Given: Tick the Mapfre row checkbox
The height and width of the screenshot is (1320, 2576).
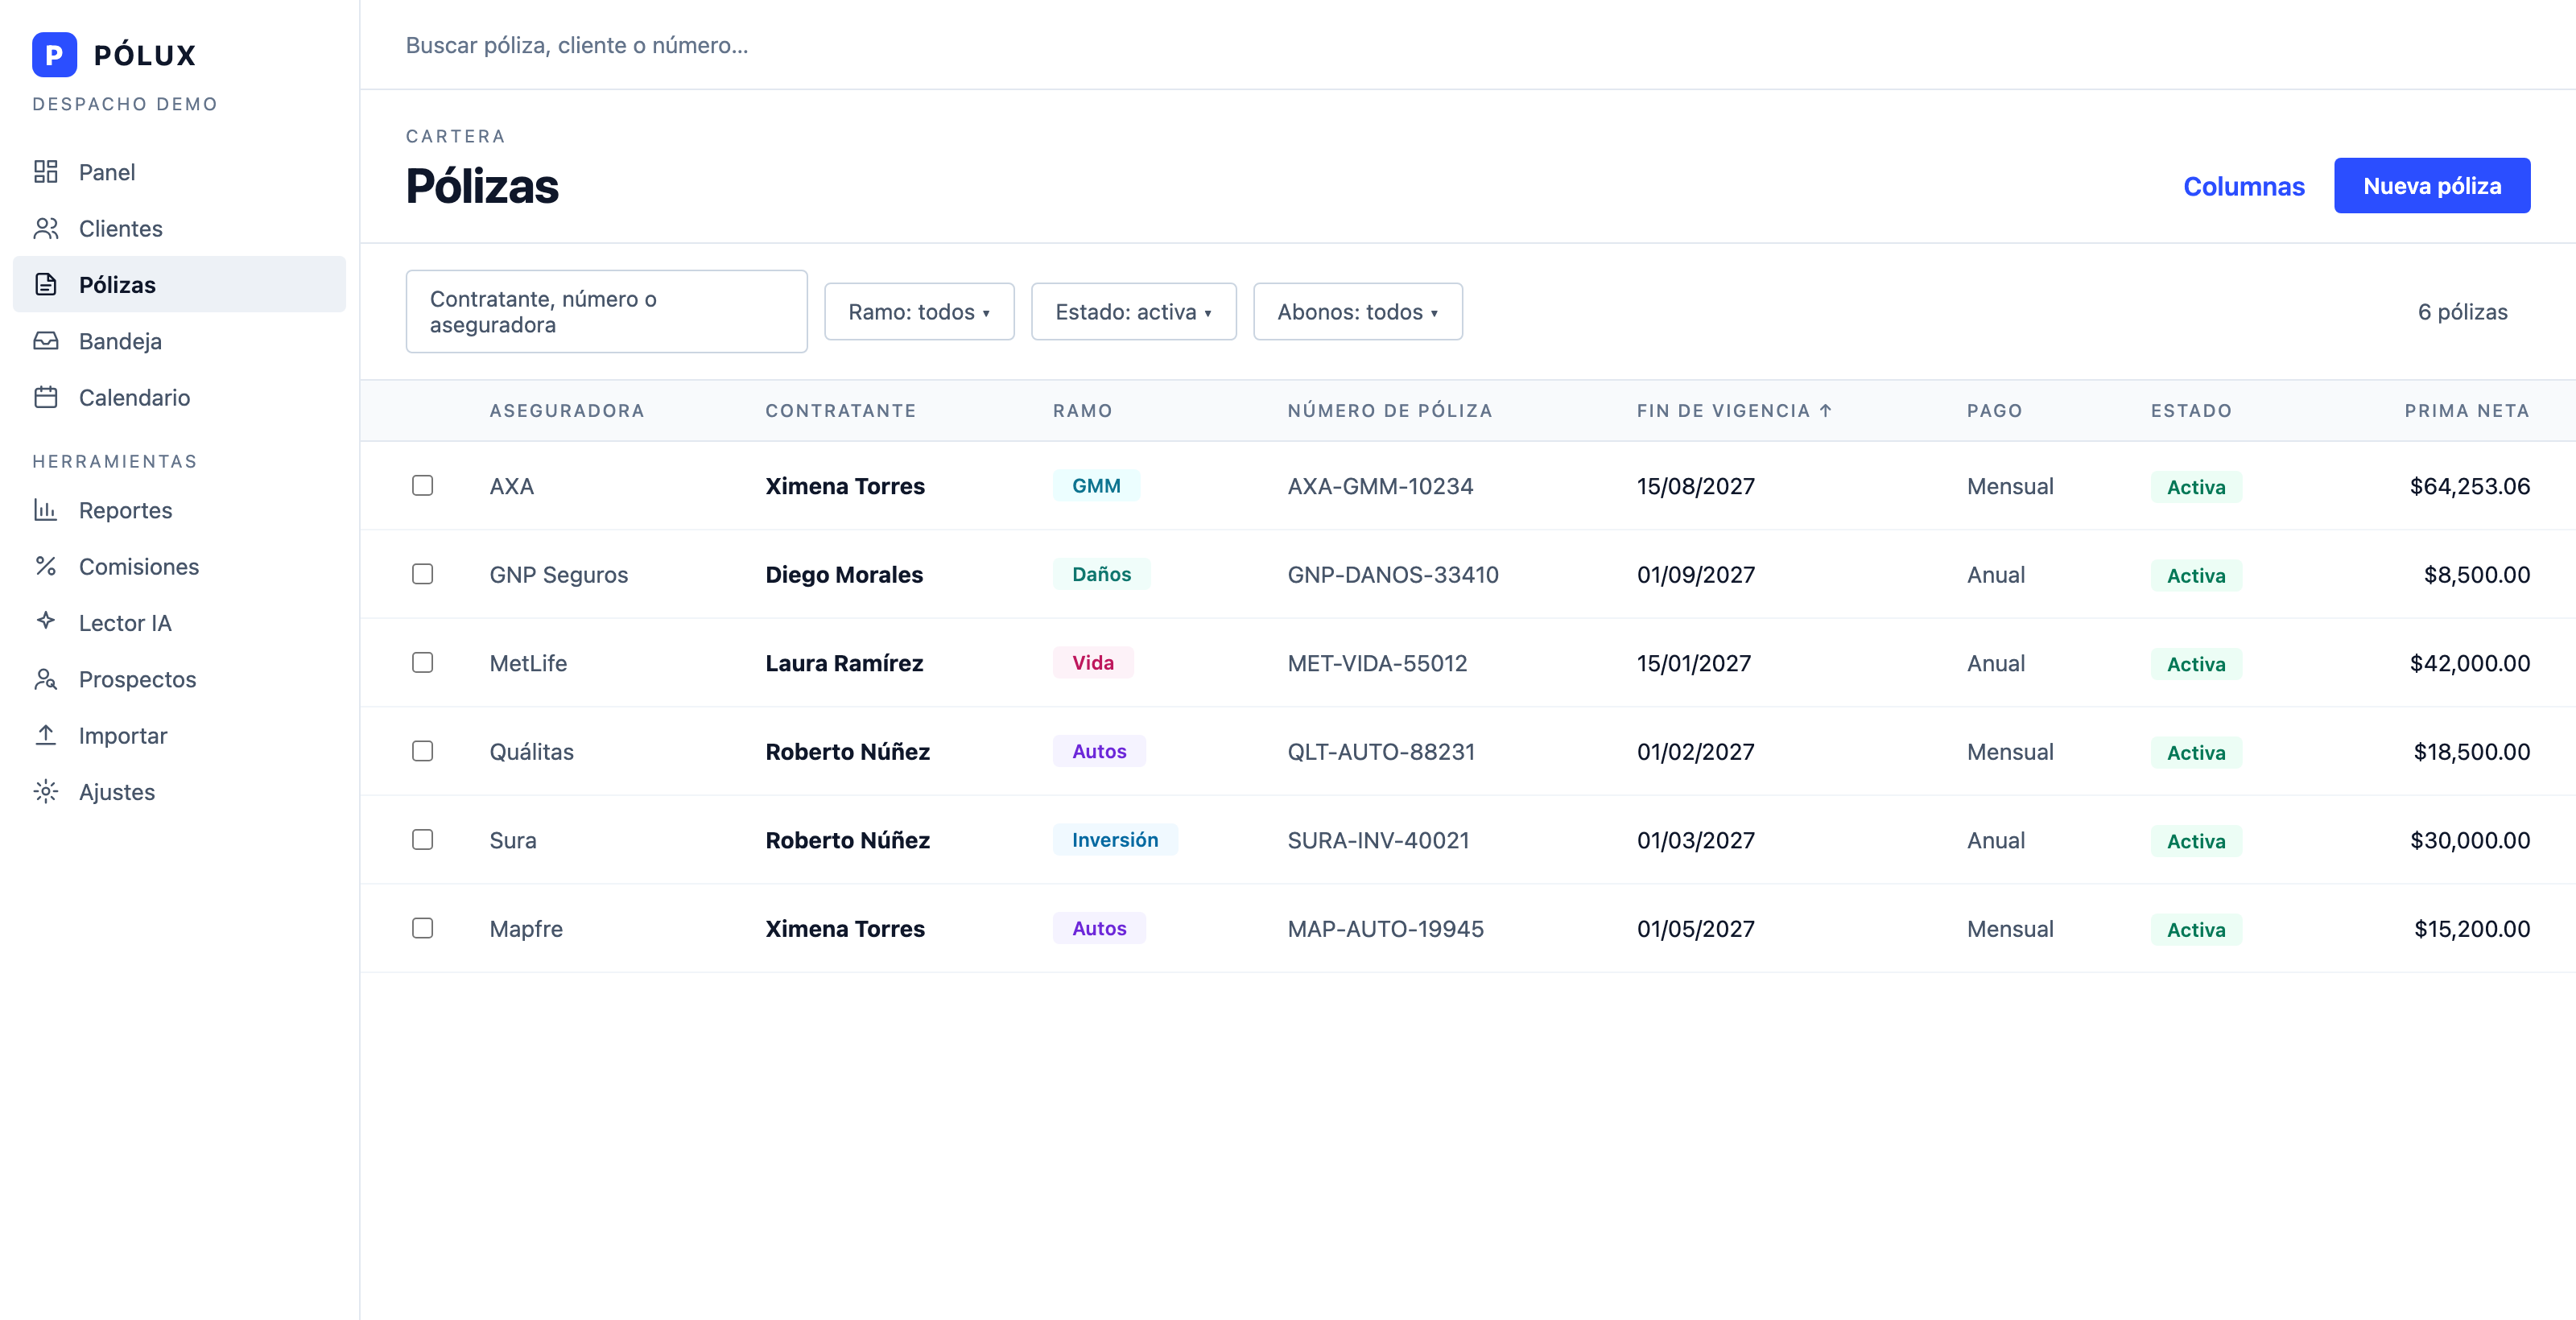Looking at the screenshot, I should click(x=423, y=928).
